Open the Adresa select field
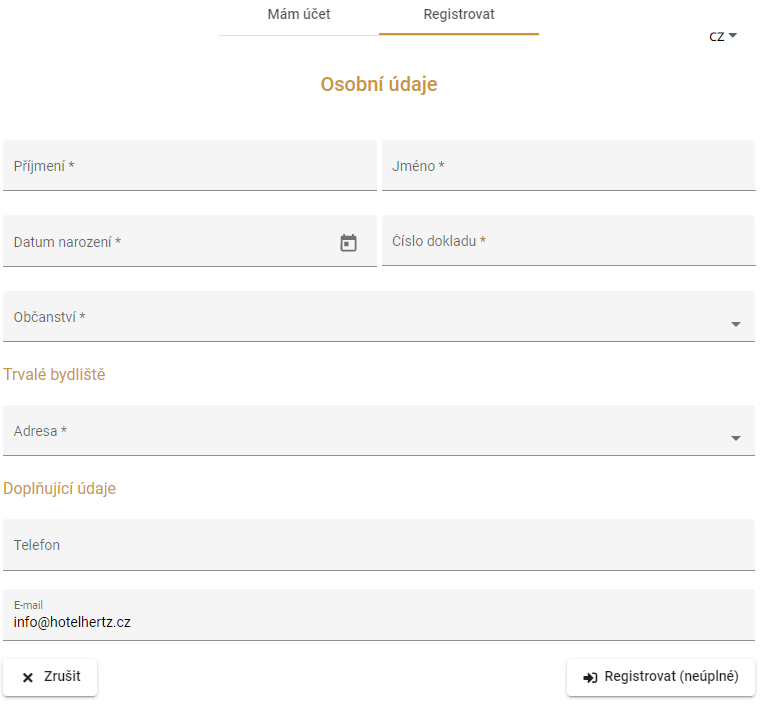This screenshot has width=761, height=706. (x=379, y=430)
